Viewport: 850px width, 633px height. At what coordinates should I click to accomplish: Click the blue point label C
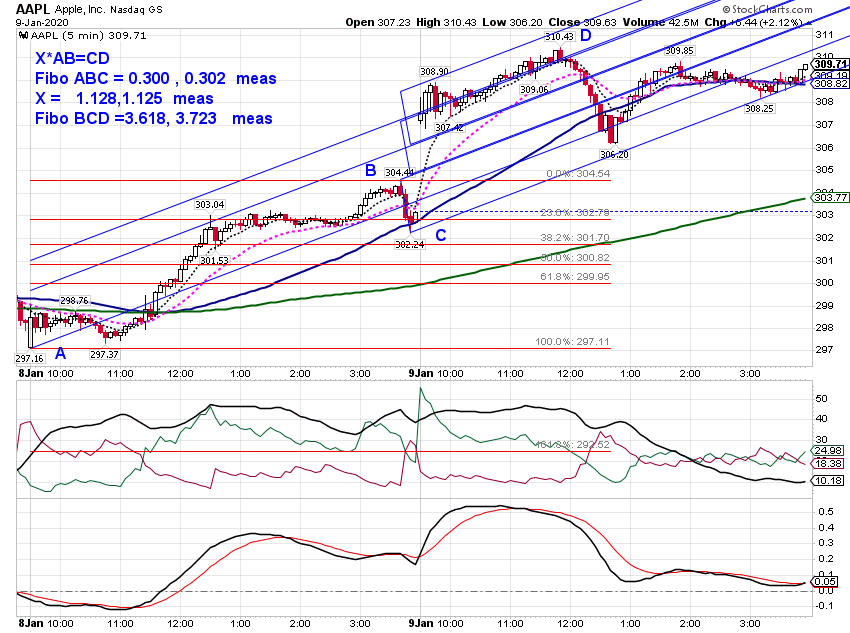pos(441,235)
